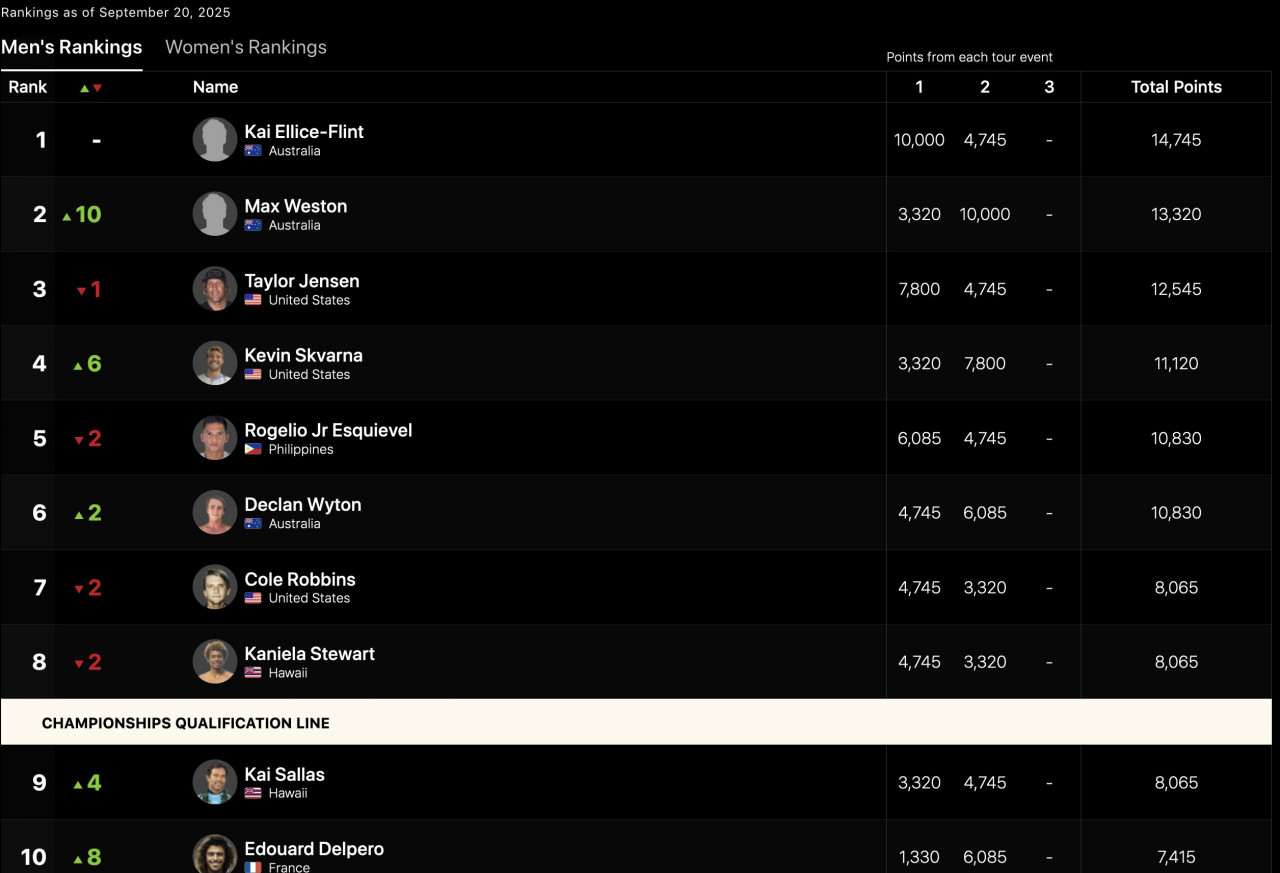The image size is (1280, 873).
Task: Click the Total Points column header
Action: click(1176, 87)
